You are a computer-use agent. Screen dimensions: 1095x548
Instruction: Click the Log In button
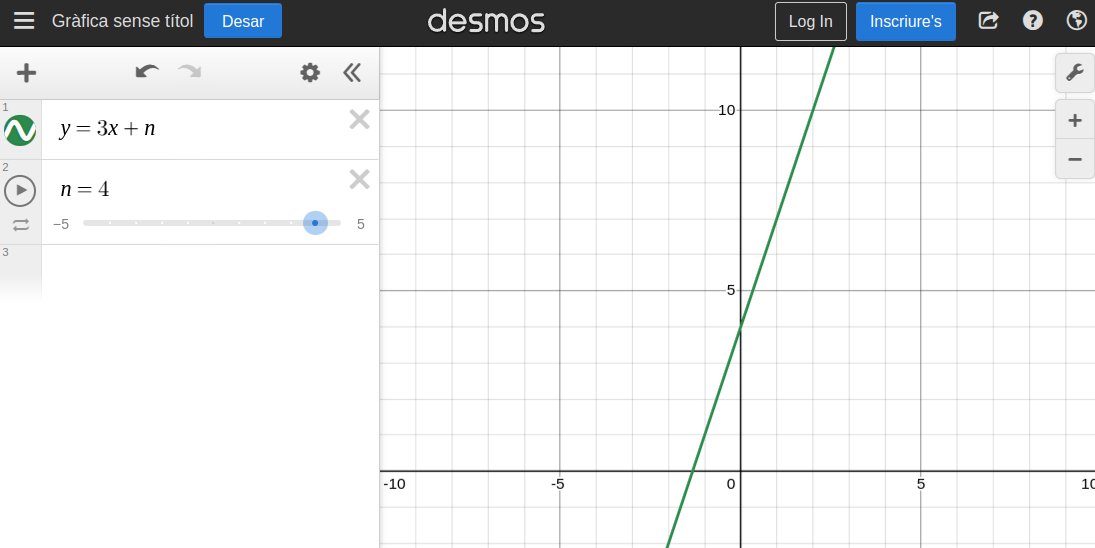(x=811, y=22)
